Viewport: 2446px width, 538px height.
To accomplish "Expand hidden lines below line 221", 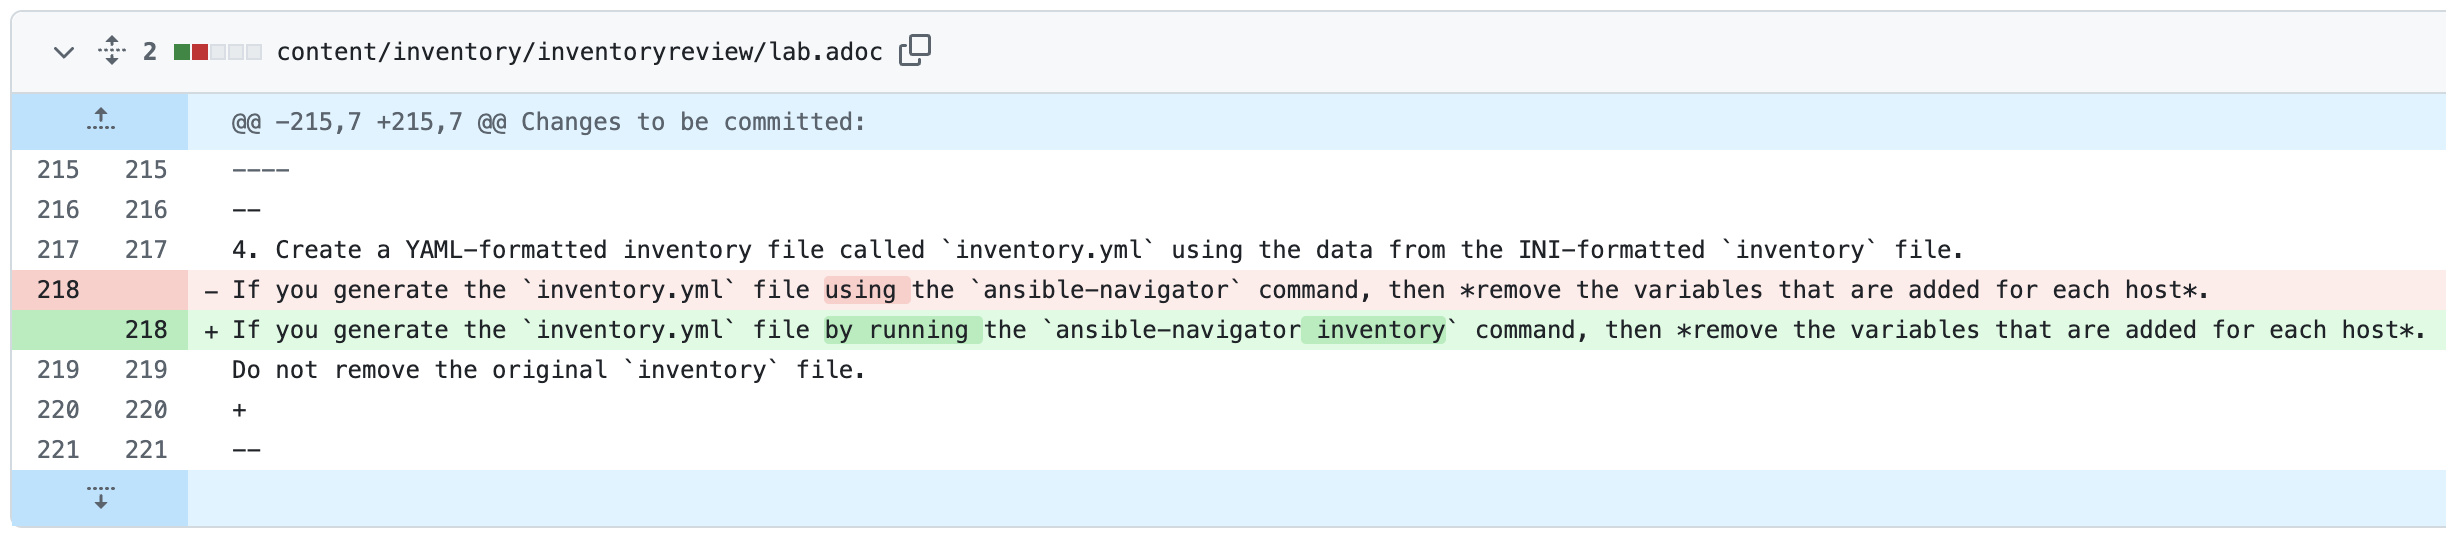I will (100, 497).
